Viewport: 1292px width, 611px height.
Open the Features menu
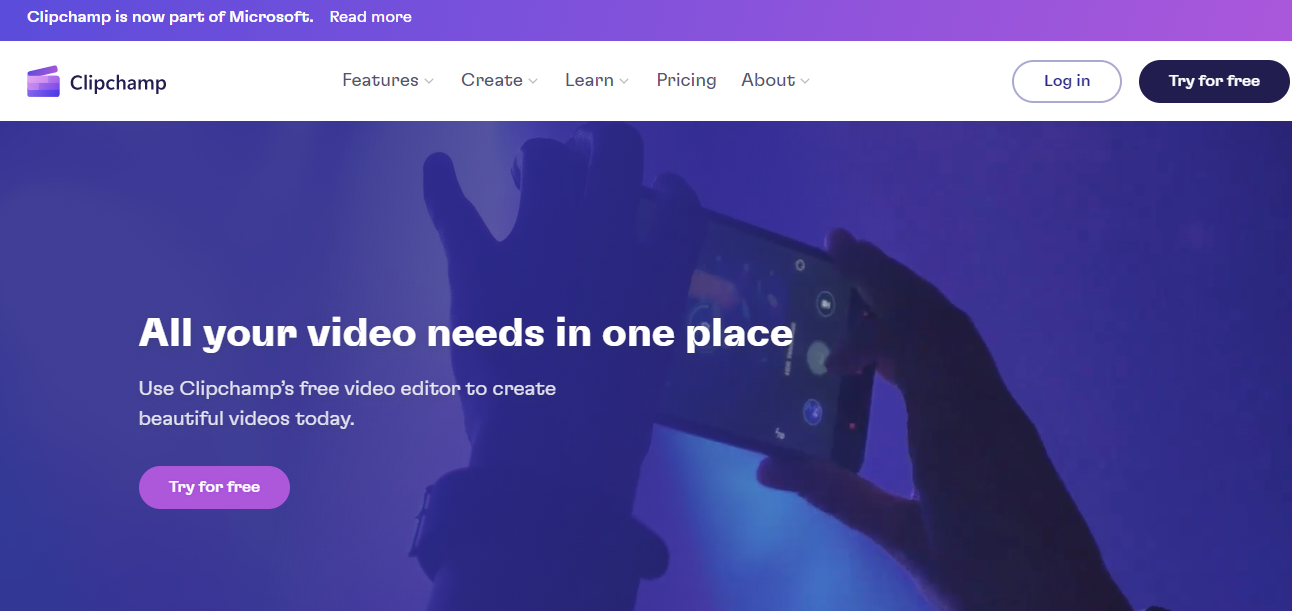[x=380, y=80]
